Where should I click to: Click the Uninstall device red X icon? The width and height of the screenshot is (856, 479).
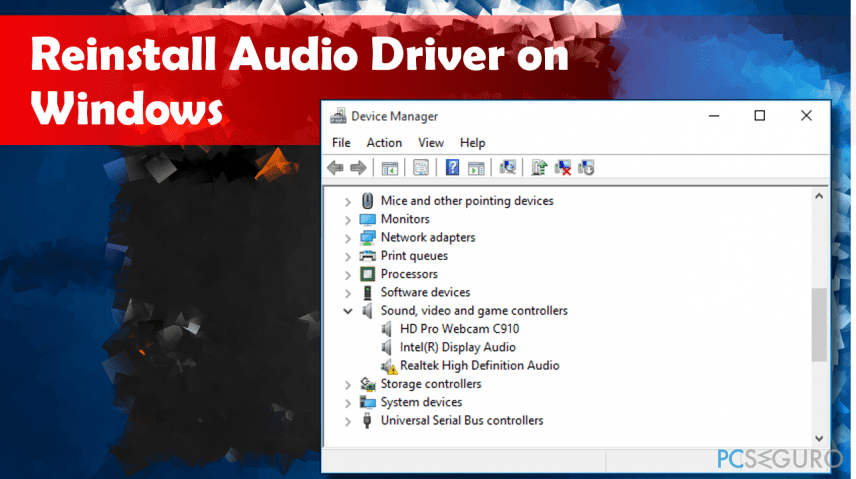tap(562, 168)
